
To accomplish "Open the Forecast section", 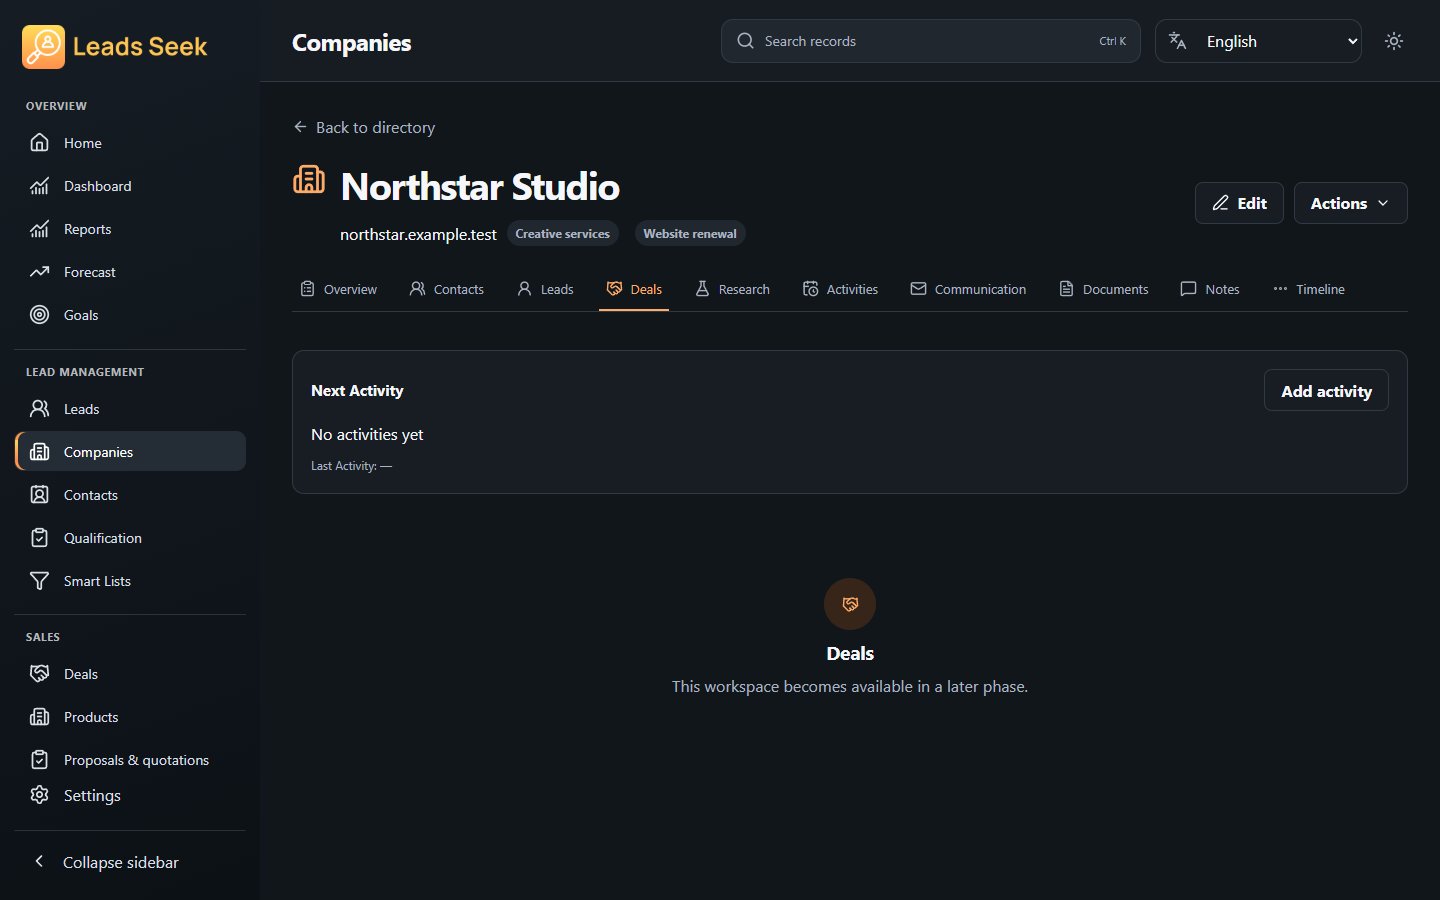I will click(x=130, y=272).
